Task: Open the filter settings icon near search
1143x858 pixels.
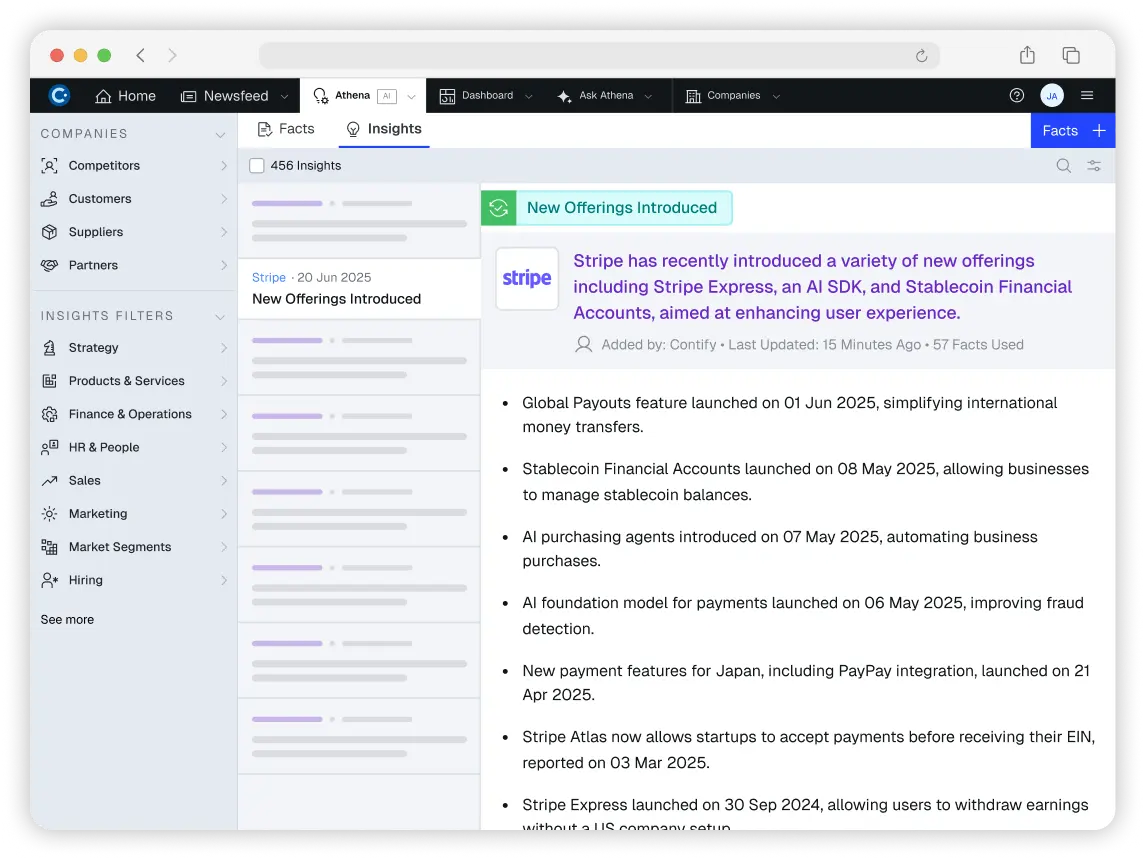Action: coord(1094,166)
